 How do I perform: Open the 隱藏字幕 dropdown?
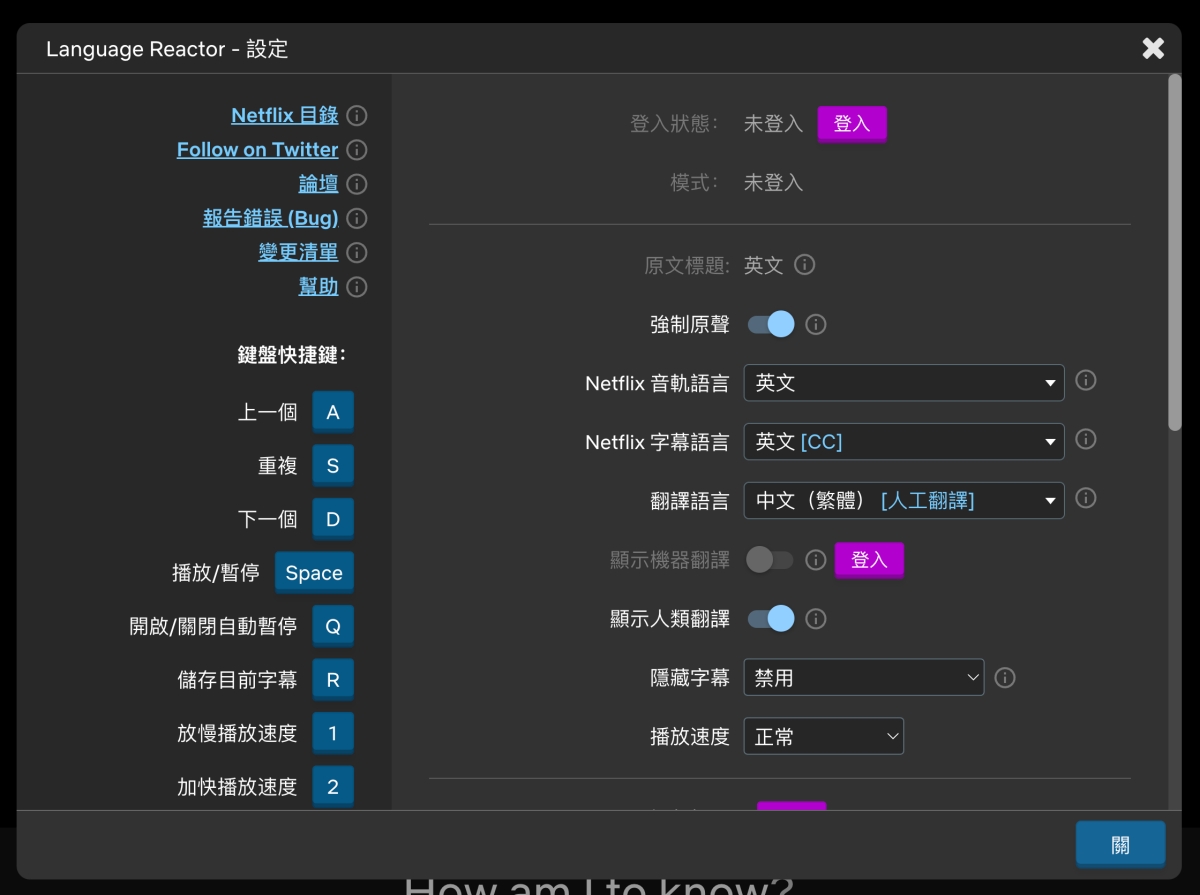point(864,678)
